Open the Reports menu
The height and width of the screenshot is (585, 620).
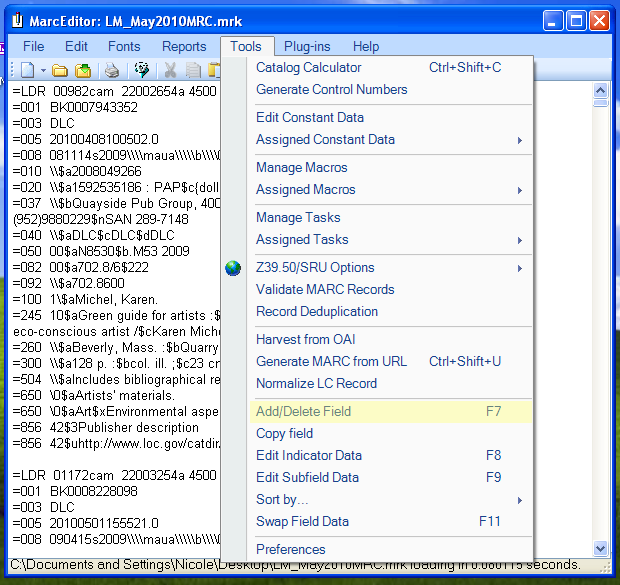click(x=184, y=46)
